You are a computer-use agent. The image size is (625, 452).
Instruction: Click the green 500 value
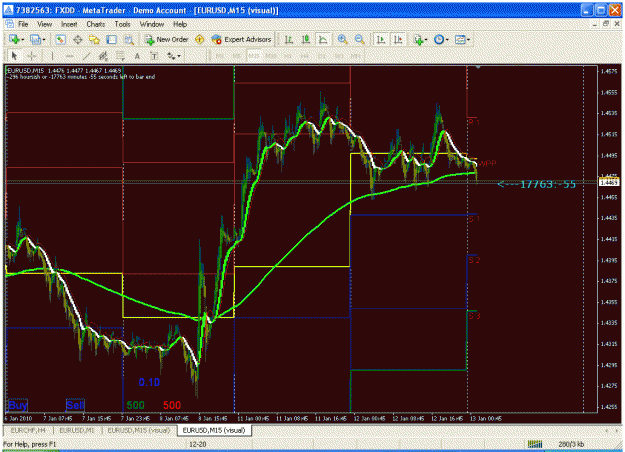click(136, 405)
